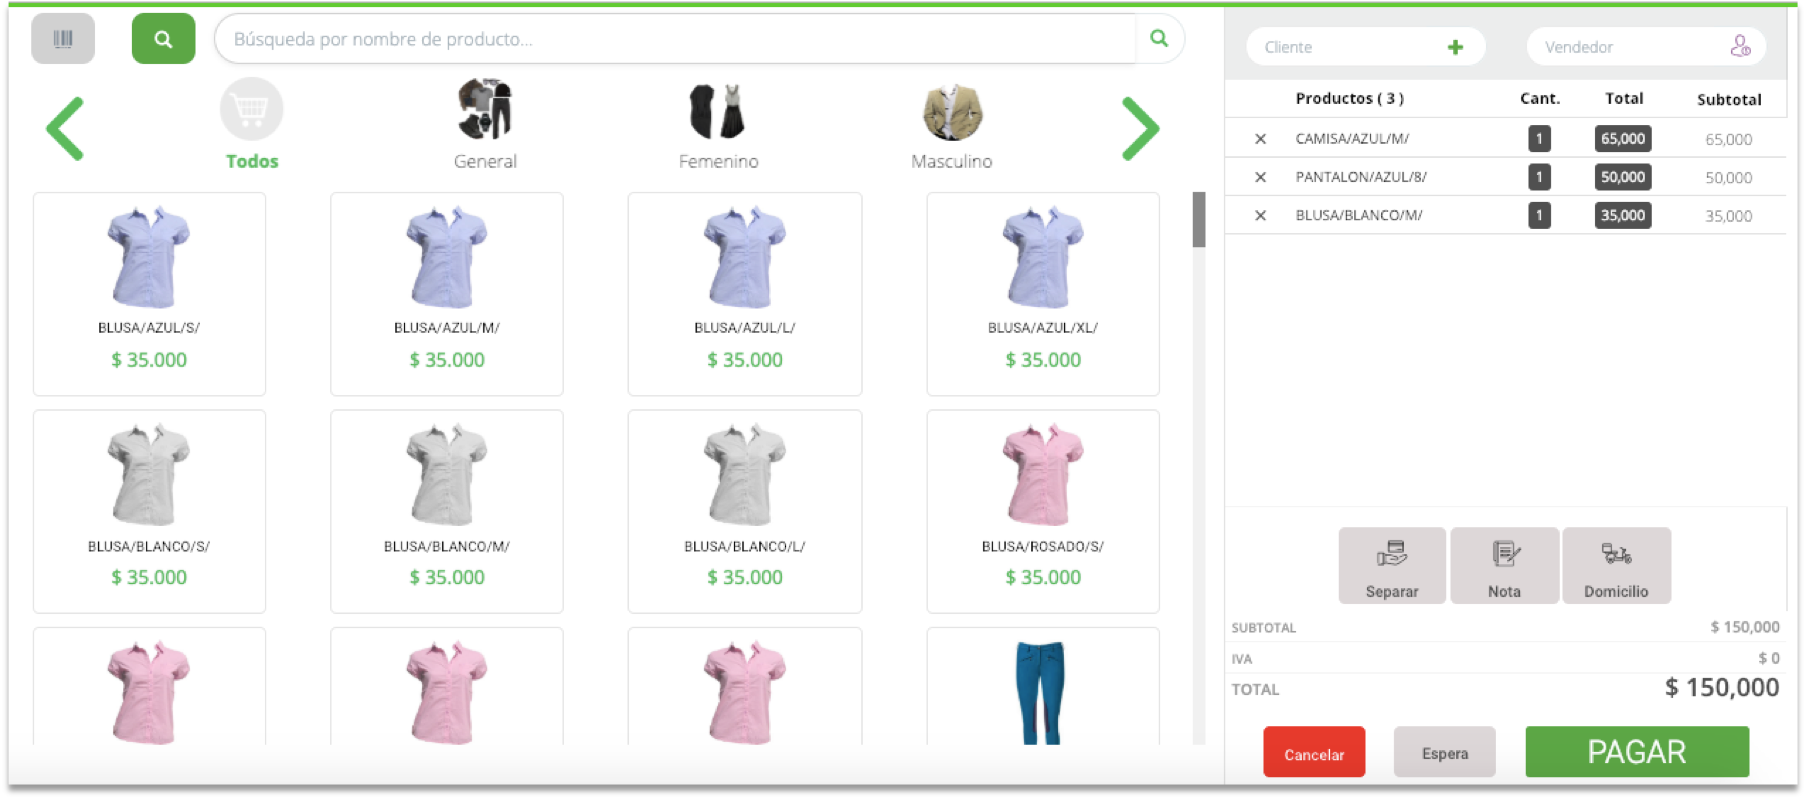Click the $ 150,000 total amount
This screenshot has width=1806, height=797.
point(1722,687)
